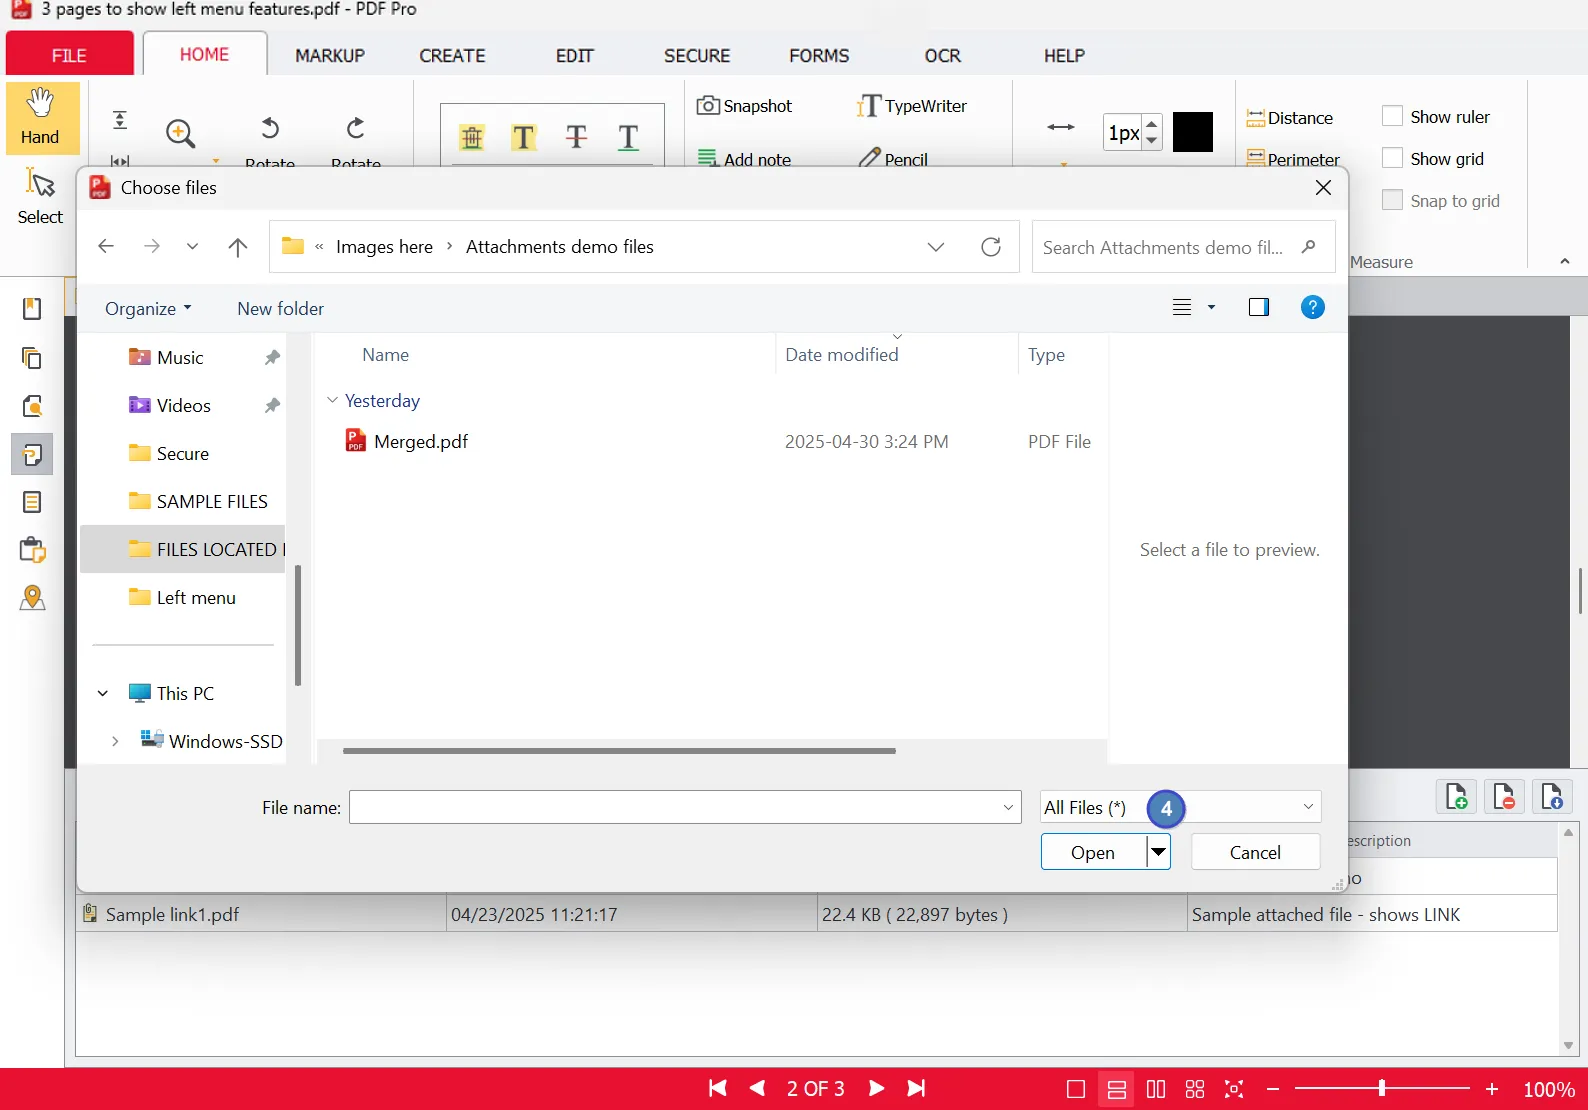Switch to the SECURE tab
The image size is (1588, 1110).
click(x=697, y=56)
